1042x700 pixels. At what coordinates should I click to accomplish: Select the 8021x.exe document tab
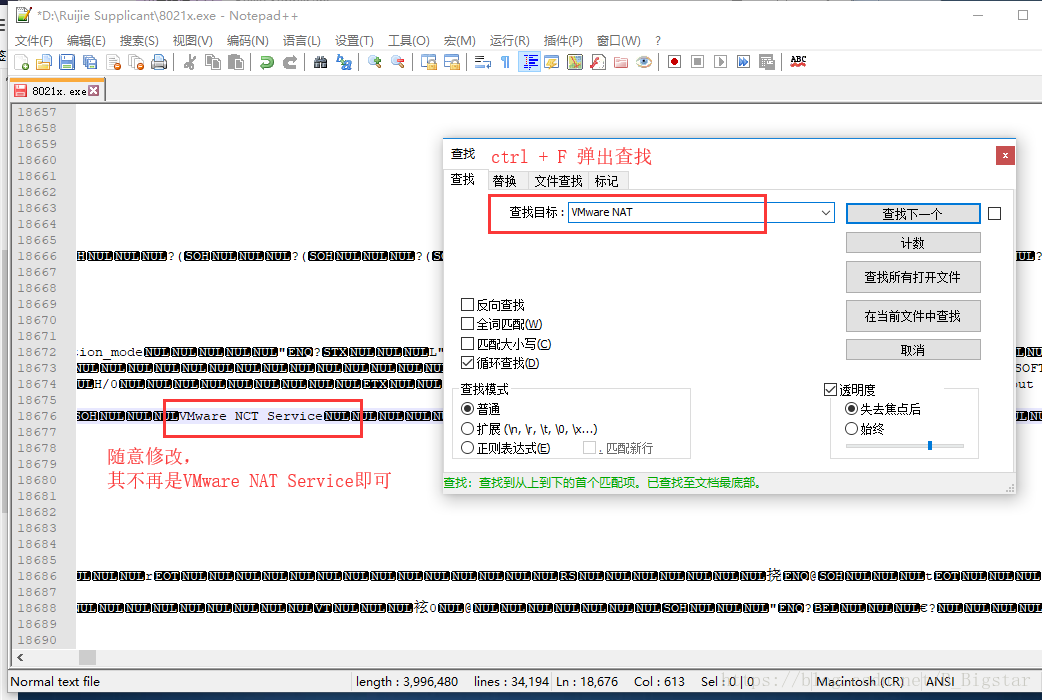(58, 91)
